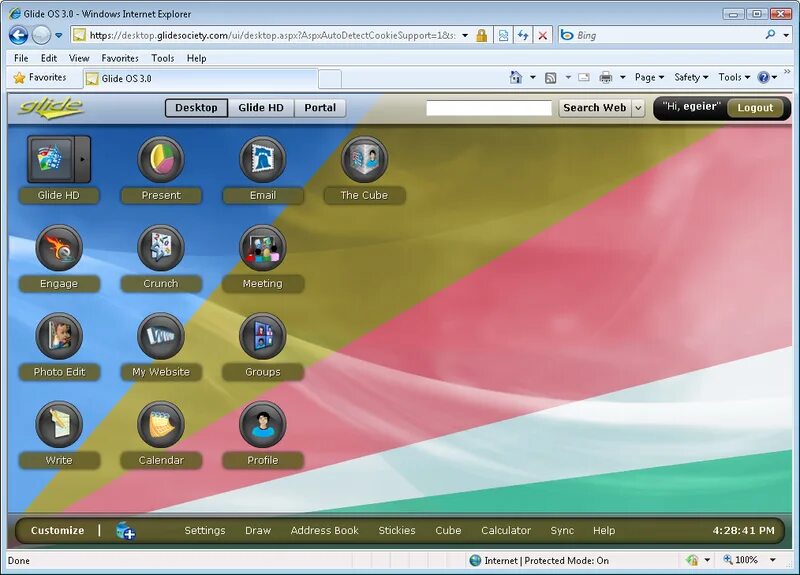The width and height of the screenshot is (800, 575).
Task: Open the Tools menu in menu bar
Action: (163, 58)
